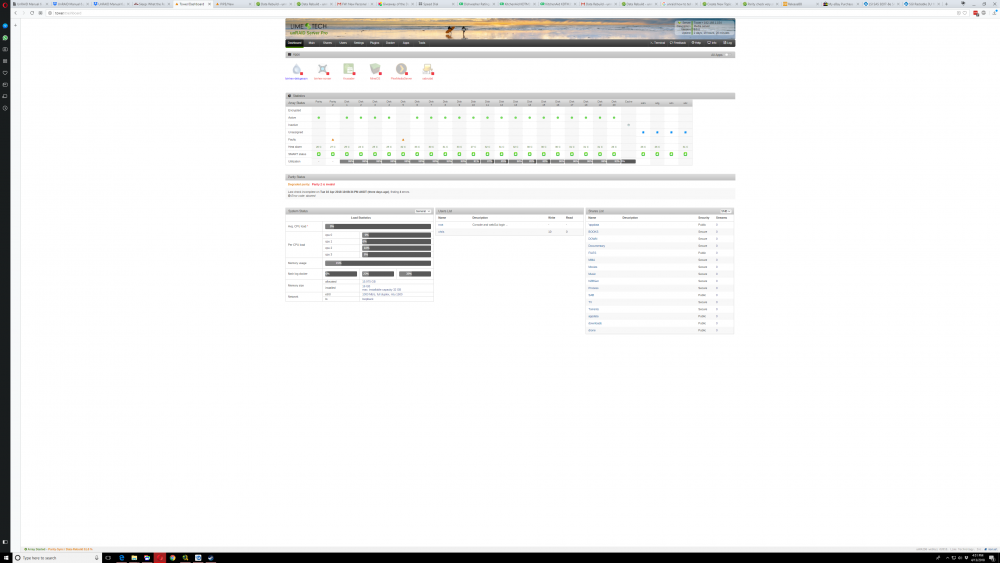Open the binhex-sonarr docker icon

coord(323,69)
